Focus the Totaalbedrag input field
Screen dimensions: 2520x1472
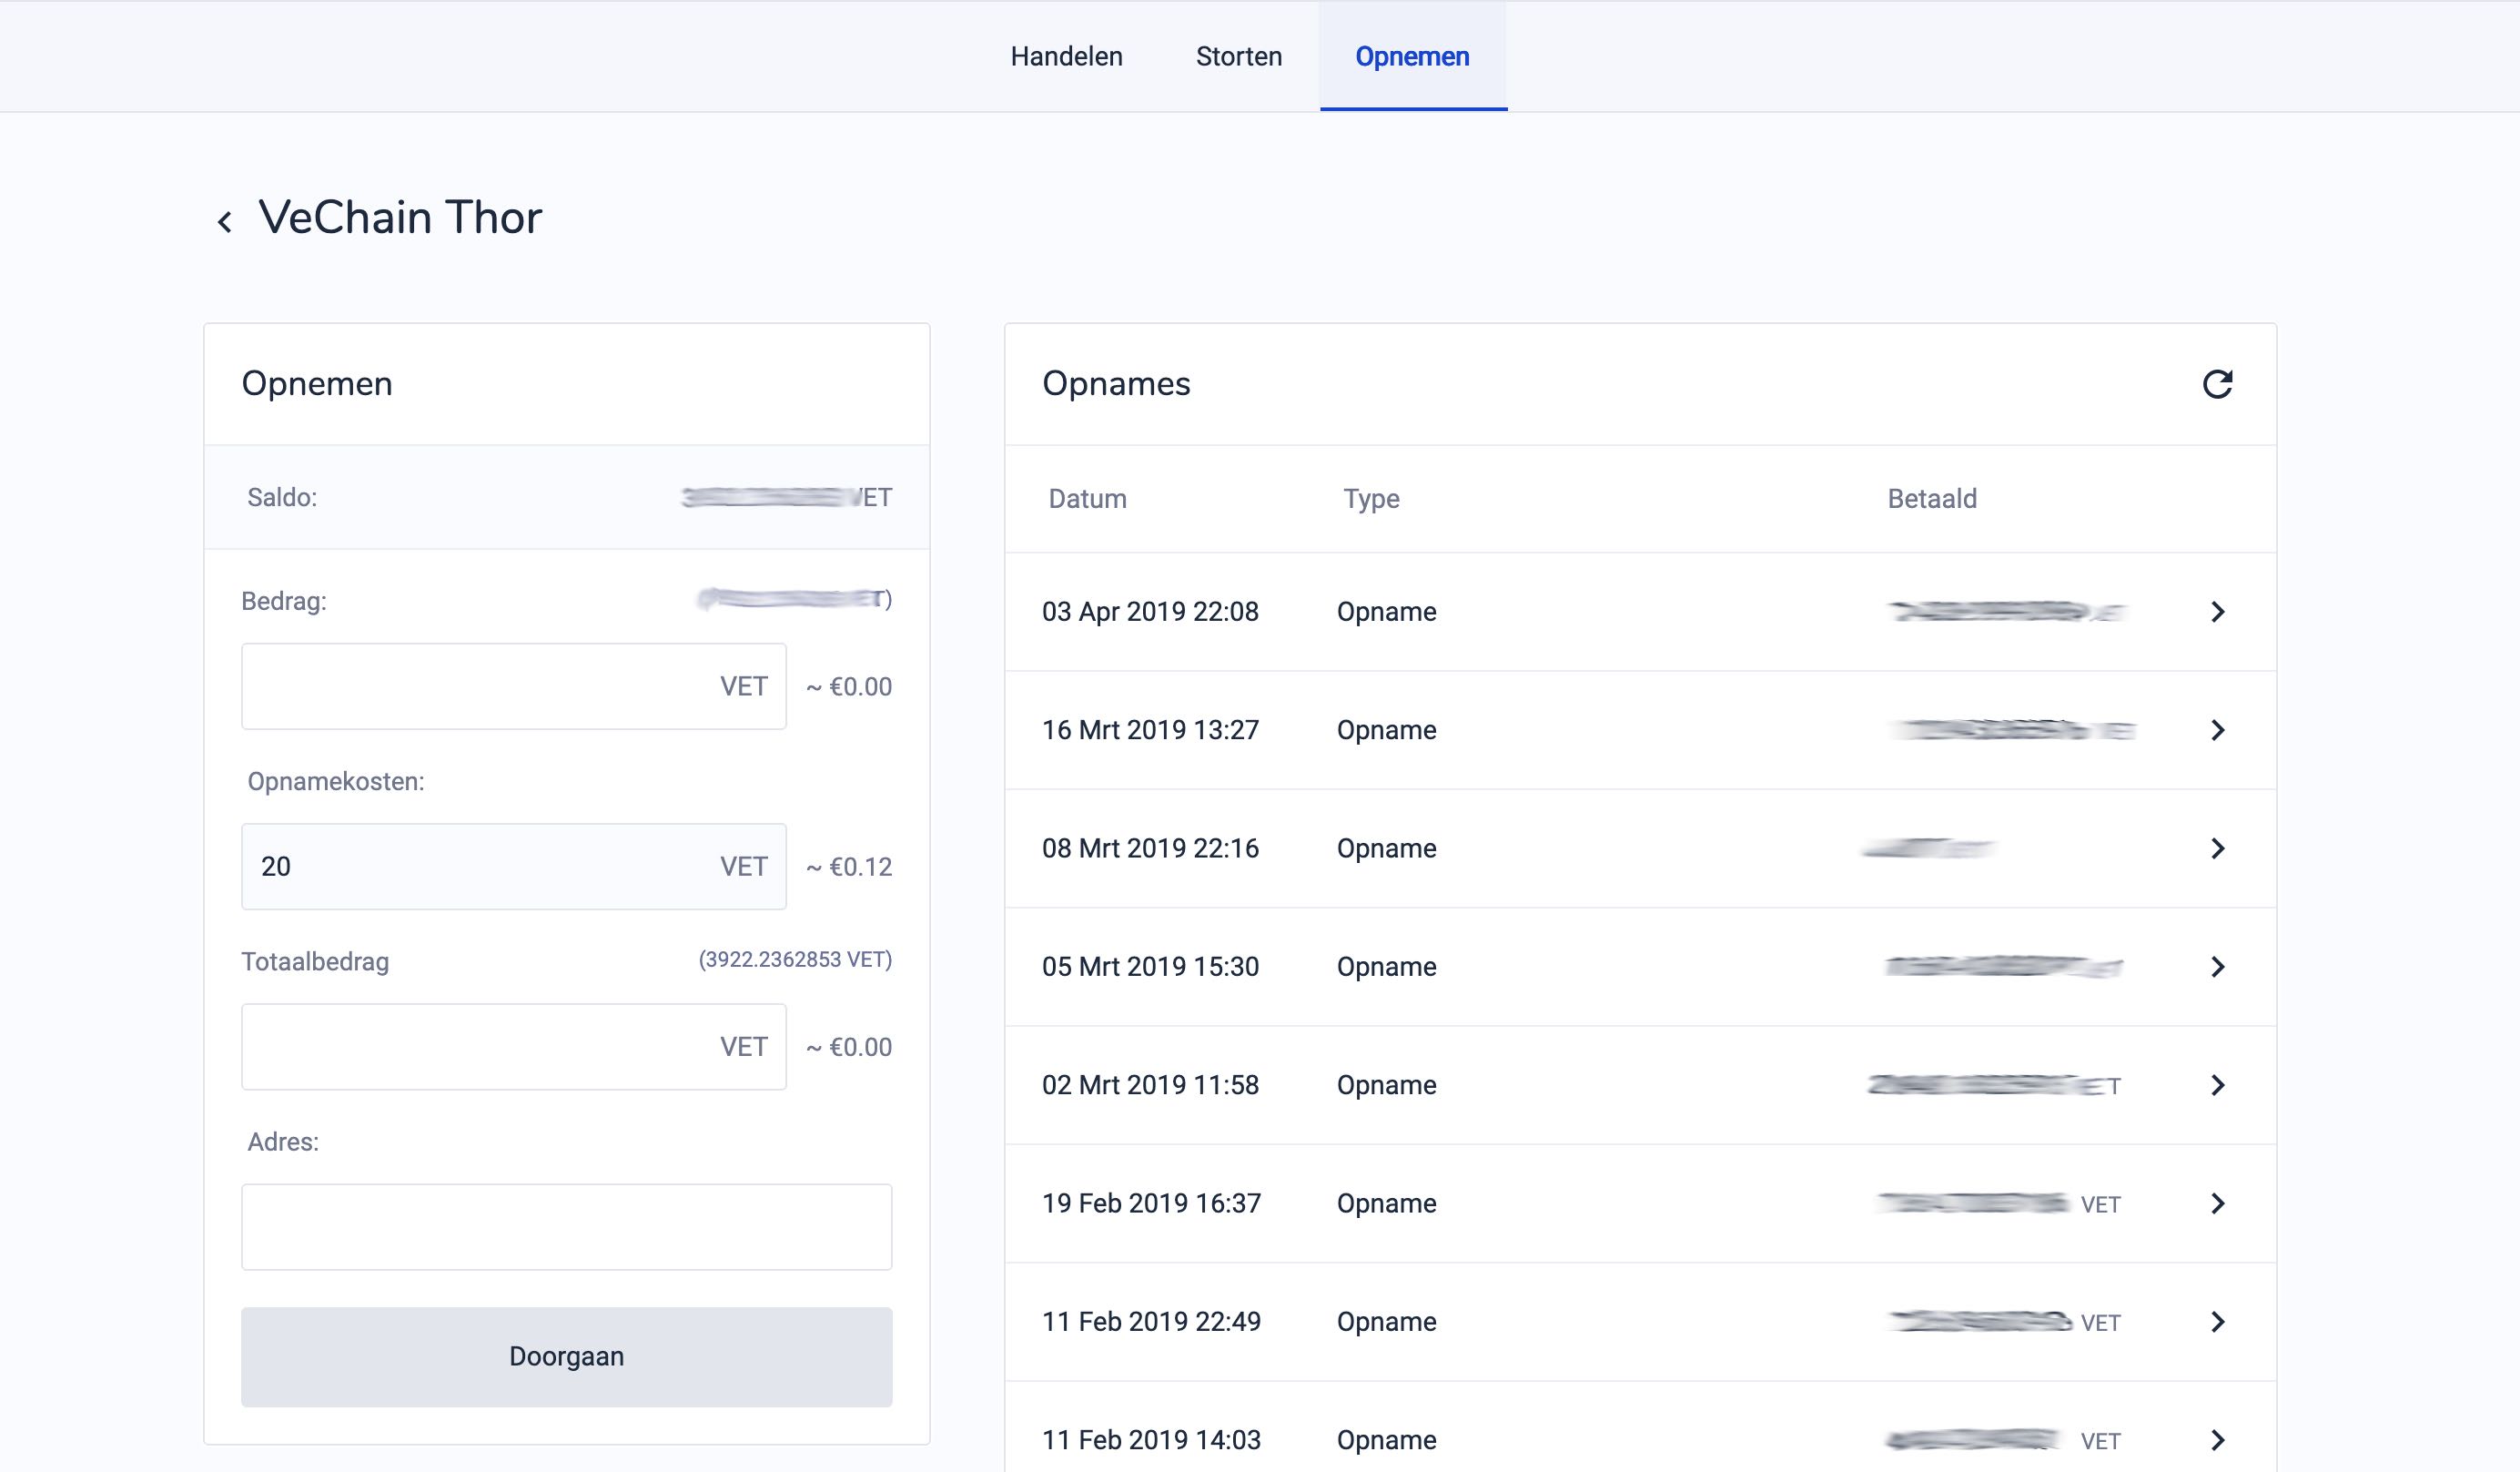click(513, 1047)
